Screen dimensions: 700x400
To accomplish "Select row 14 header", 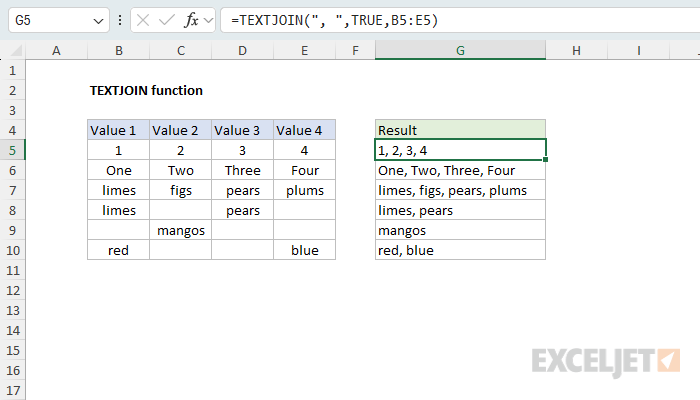I will tap(12, 330).
